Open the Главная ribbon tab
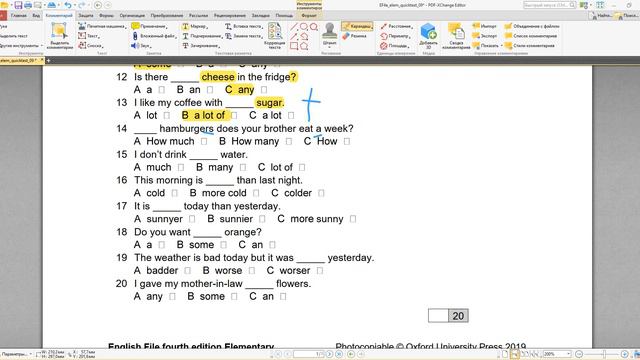This screenshot has width=640, height=360. (19, 16)
